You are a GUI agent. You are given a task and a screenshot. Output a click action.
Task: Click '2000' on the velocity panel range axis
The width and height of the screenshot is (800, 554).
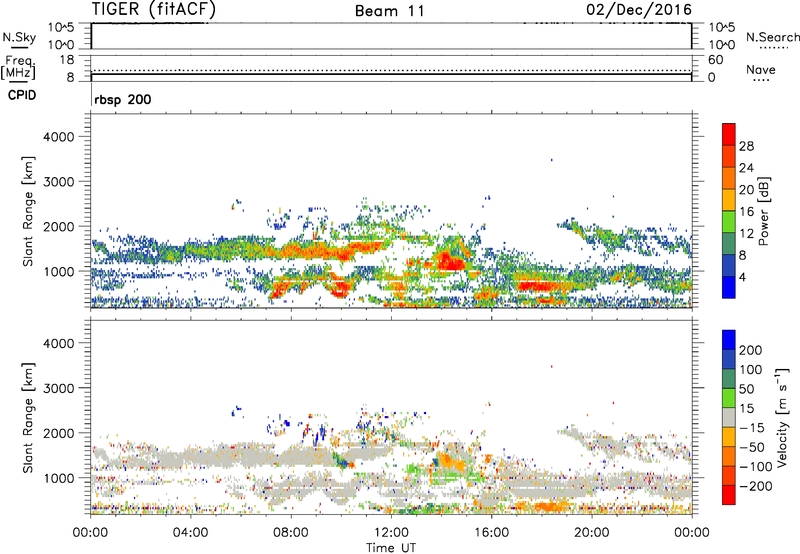click(59, 434)
